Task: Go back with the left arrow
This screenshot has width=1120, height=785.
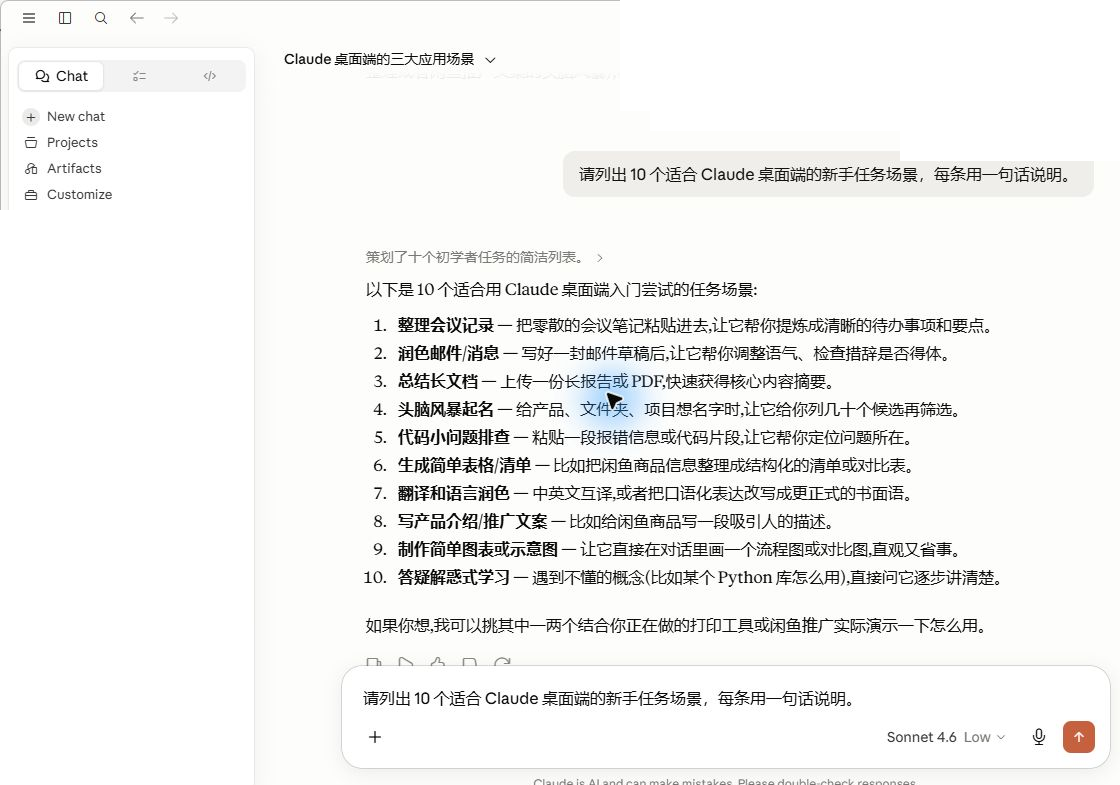Action: (x=136, y=18)
